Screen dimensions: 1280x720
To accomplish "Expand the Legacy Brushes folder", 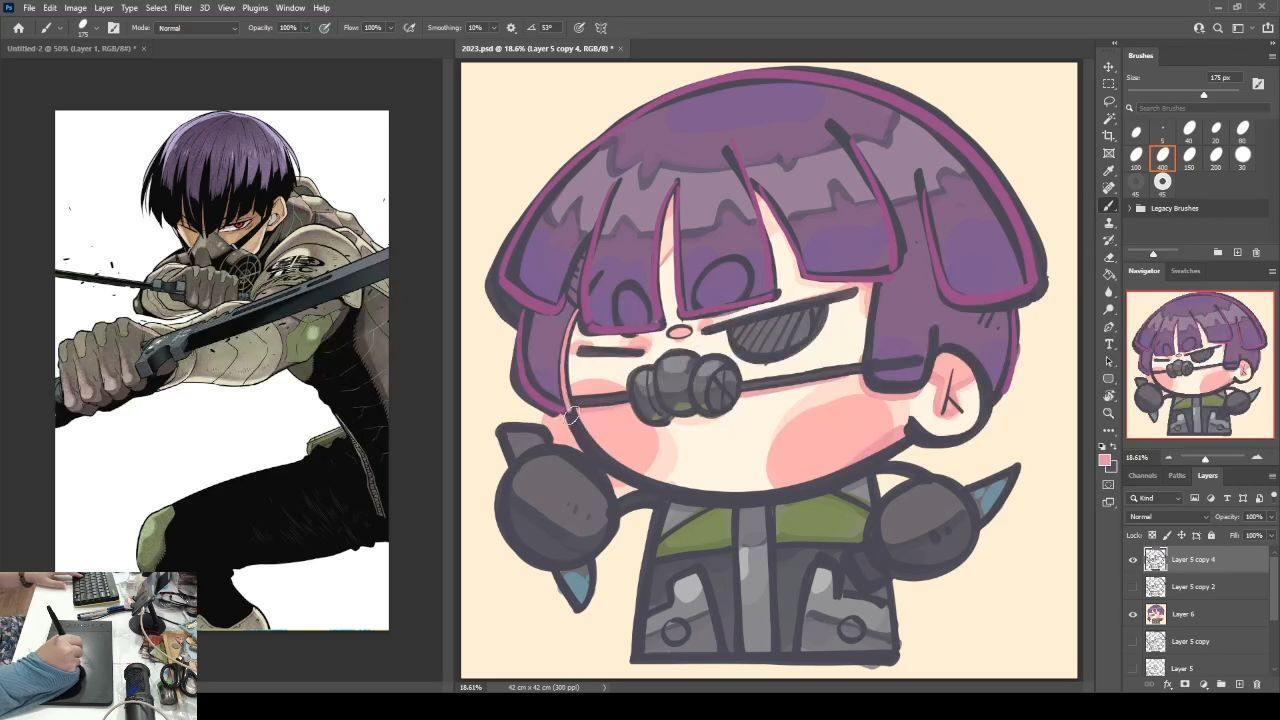I will 1130,208.
